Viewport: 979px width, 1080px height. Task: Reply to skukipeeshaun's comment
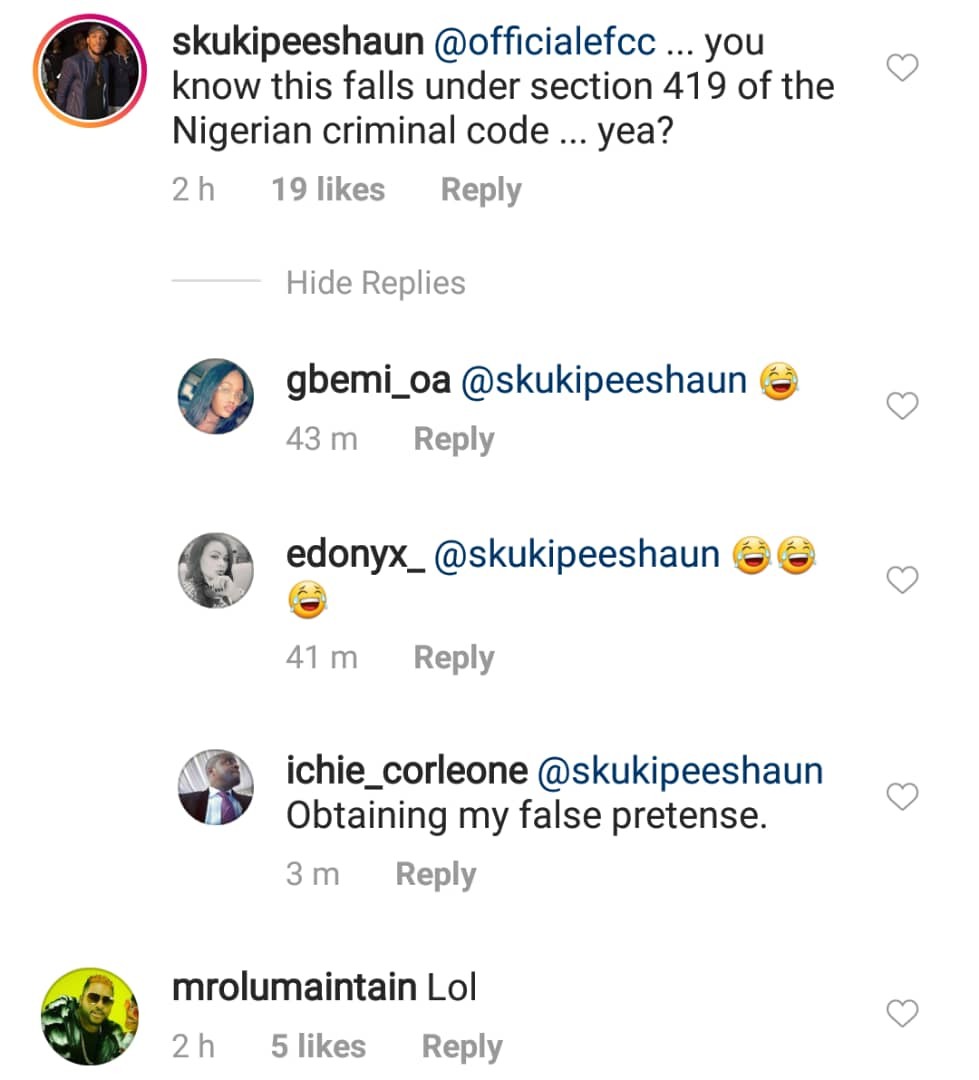[x=481, y=190]
